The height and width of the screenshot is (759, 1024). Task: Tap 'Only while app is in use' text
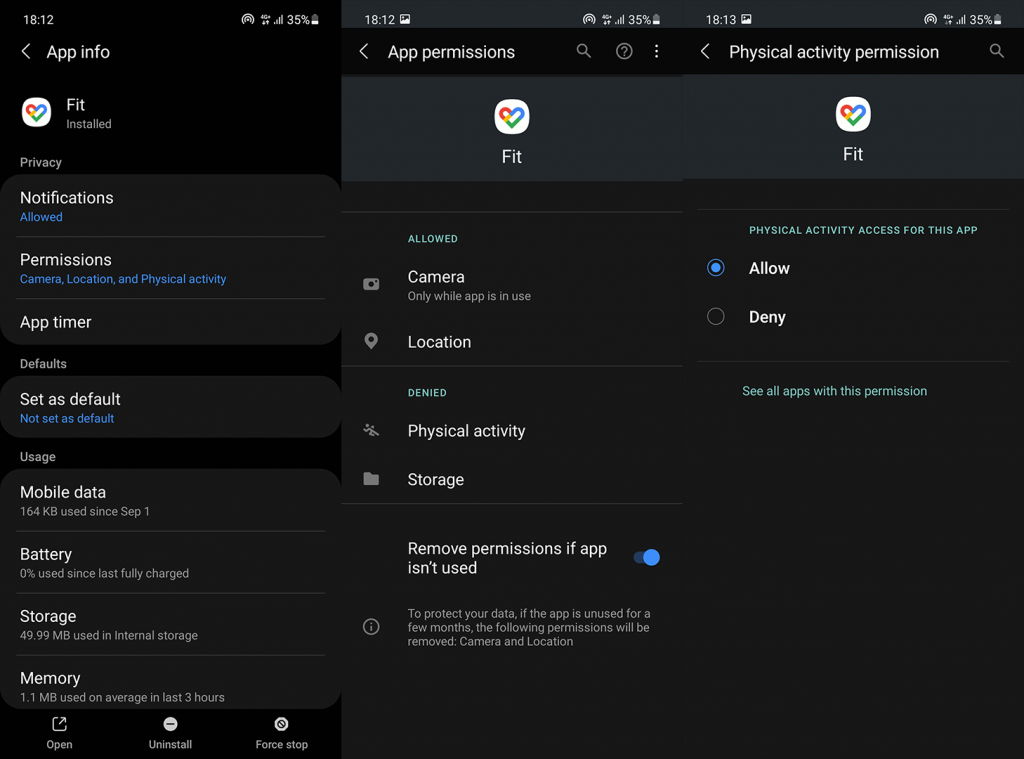[469, 296]
